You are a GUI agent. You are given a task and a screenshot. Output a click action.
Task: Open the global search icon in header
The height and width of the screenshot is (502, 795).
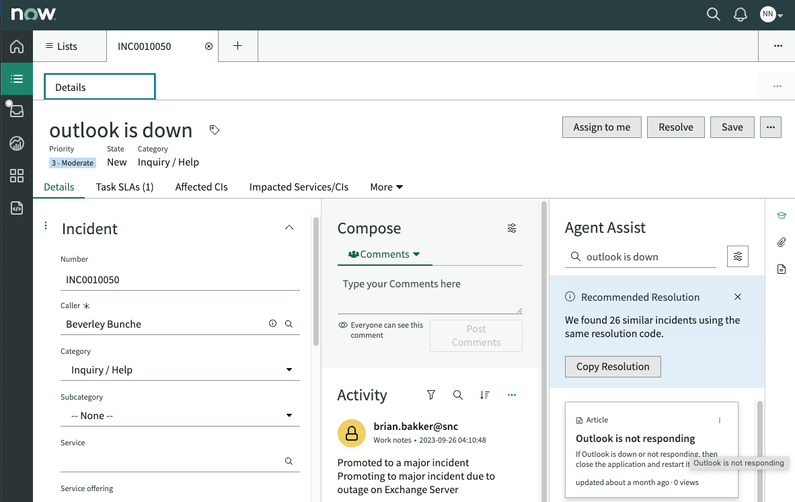click(713, 14)
